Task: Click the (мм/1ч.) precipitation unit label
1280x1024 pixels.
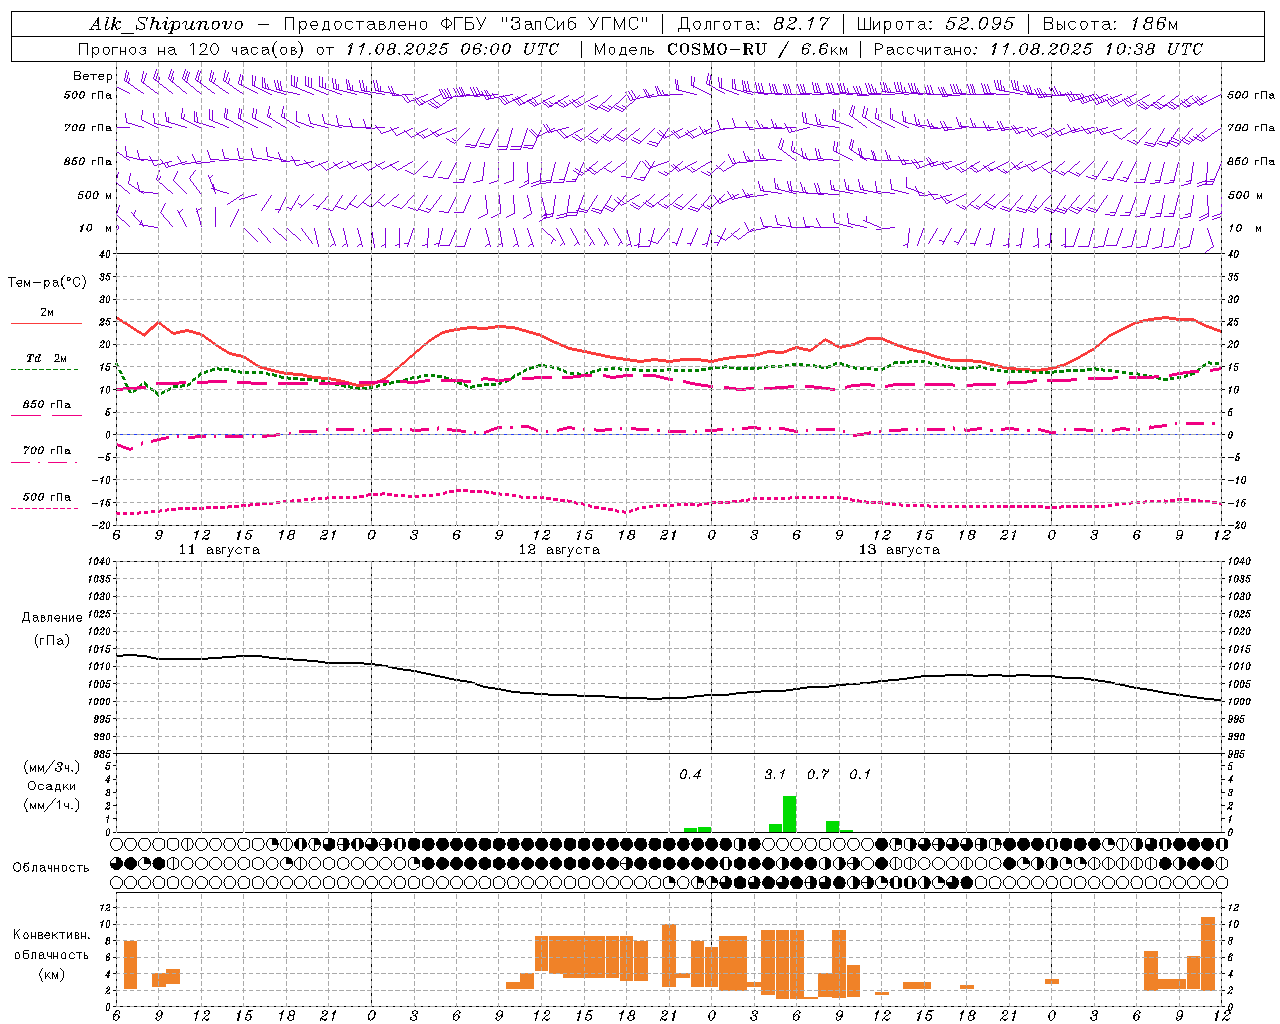Action: click(50, 805)
